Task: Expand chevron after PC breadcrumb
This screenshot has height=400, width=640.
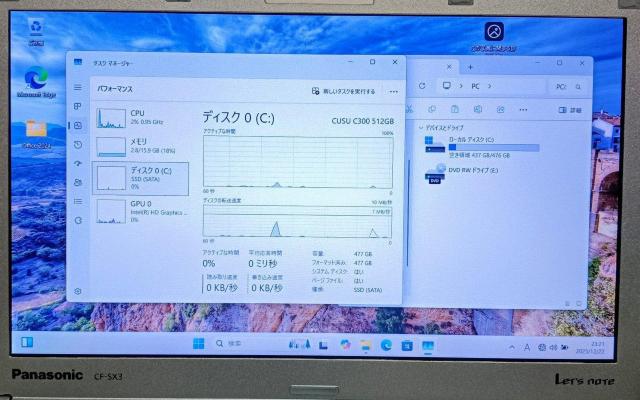Action: click(x=489, y=86)
